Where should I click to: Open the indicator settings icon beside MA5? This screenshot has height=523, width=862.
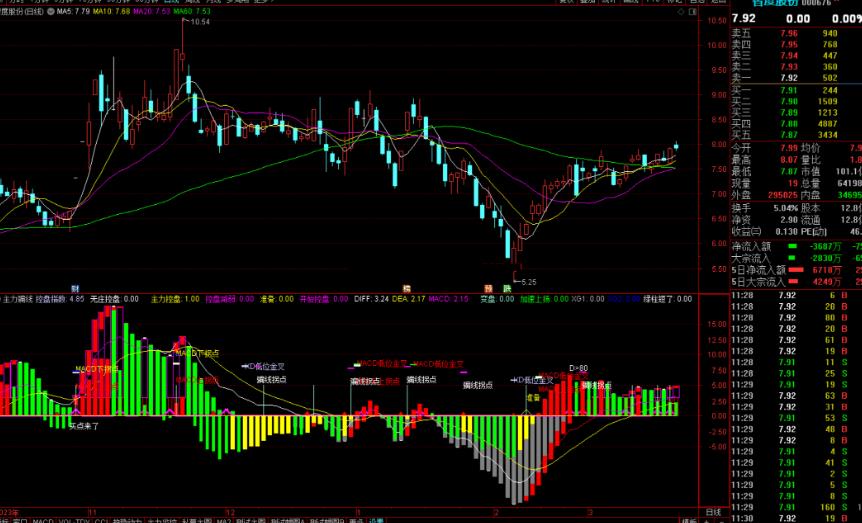[x=51, y=11]
